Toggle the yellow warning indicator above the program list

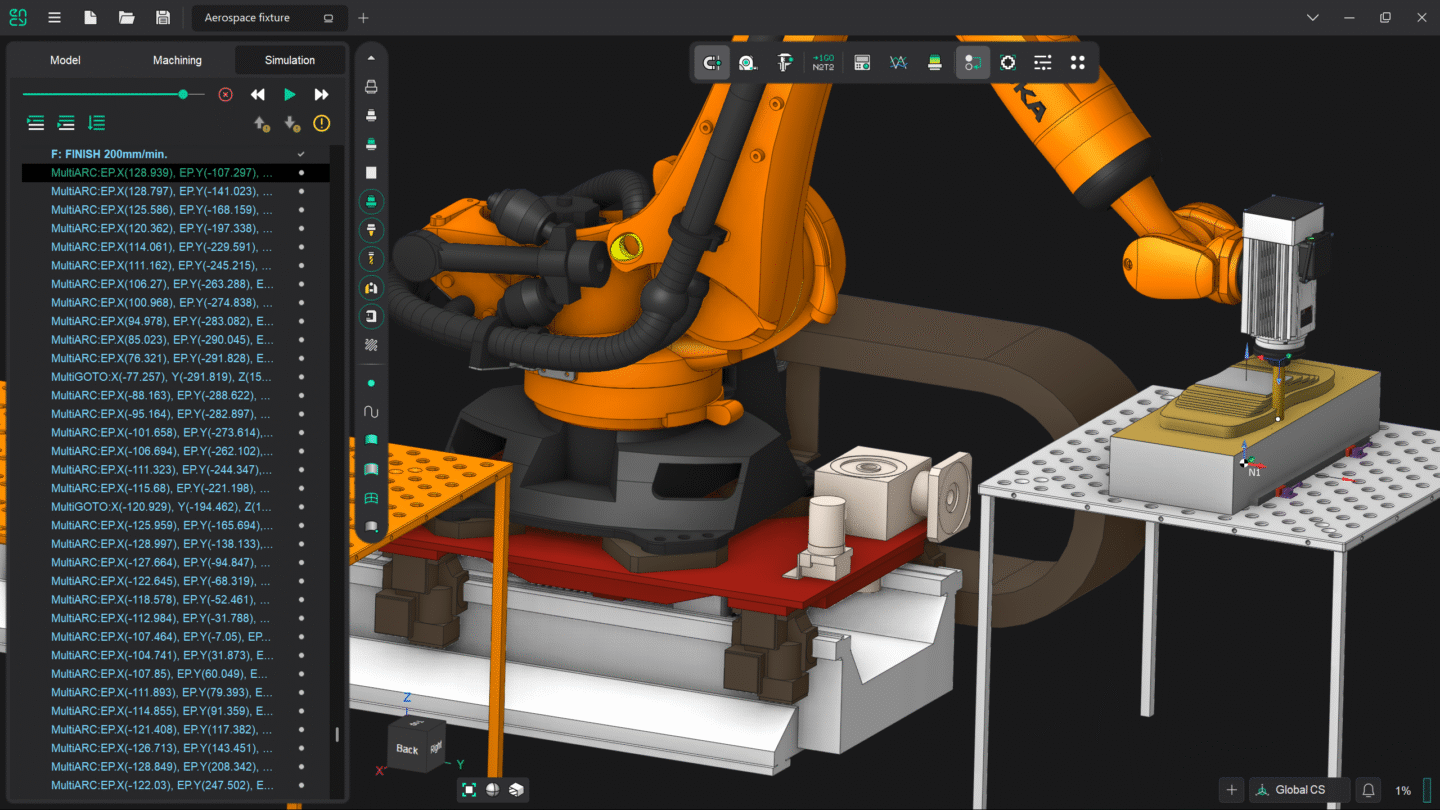click(x=320, y=123)
